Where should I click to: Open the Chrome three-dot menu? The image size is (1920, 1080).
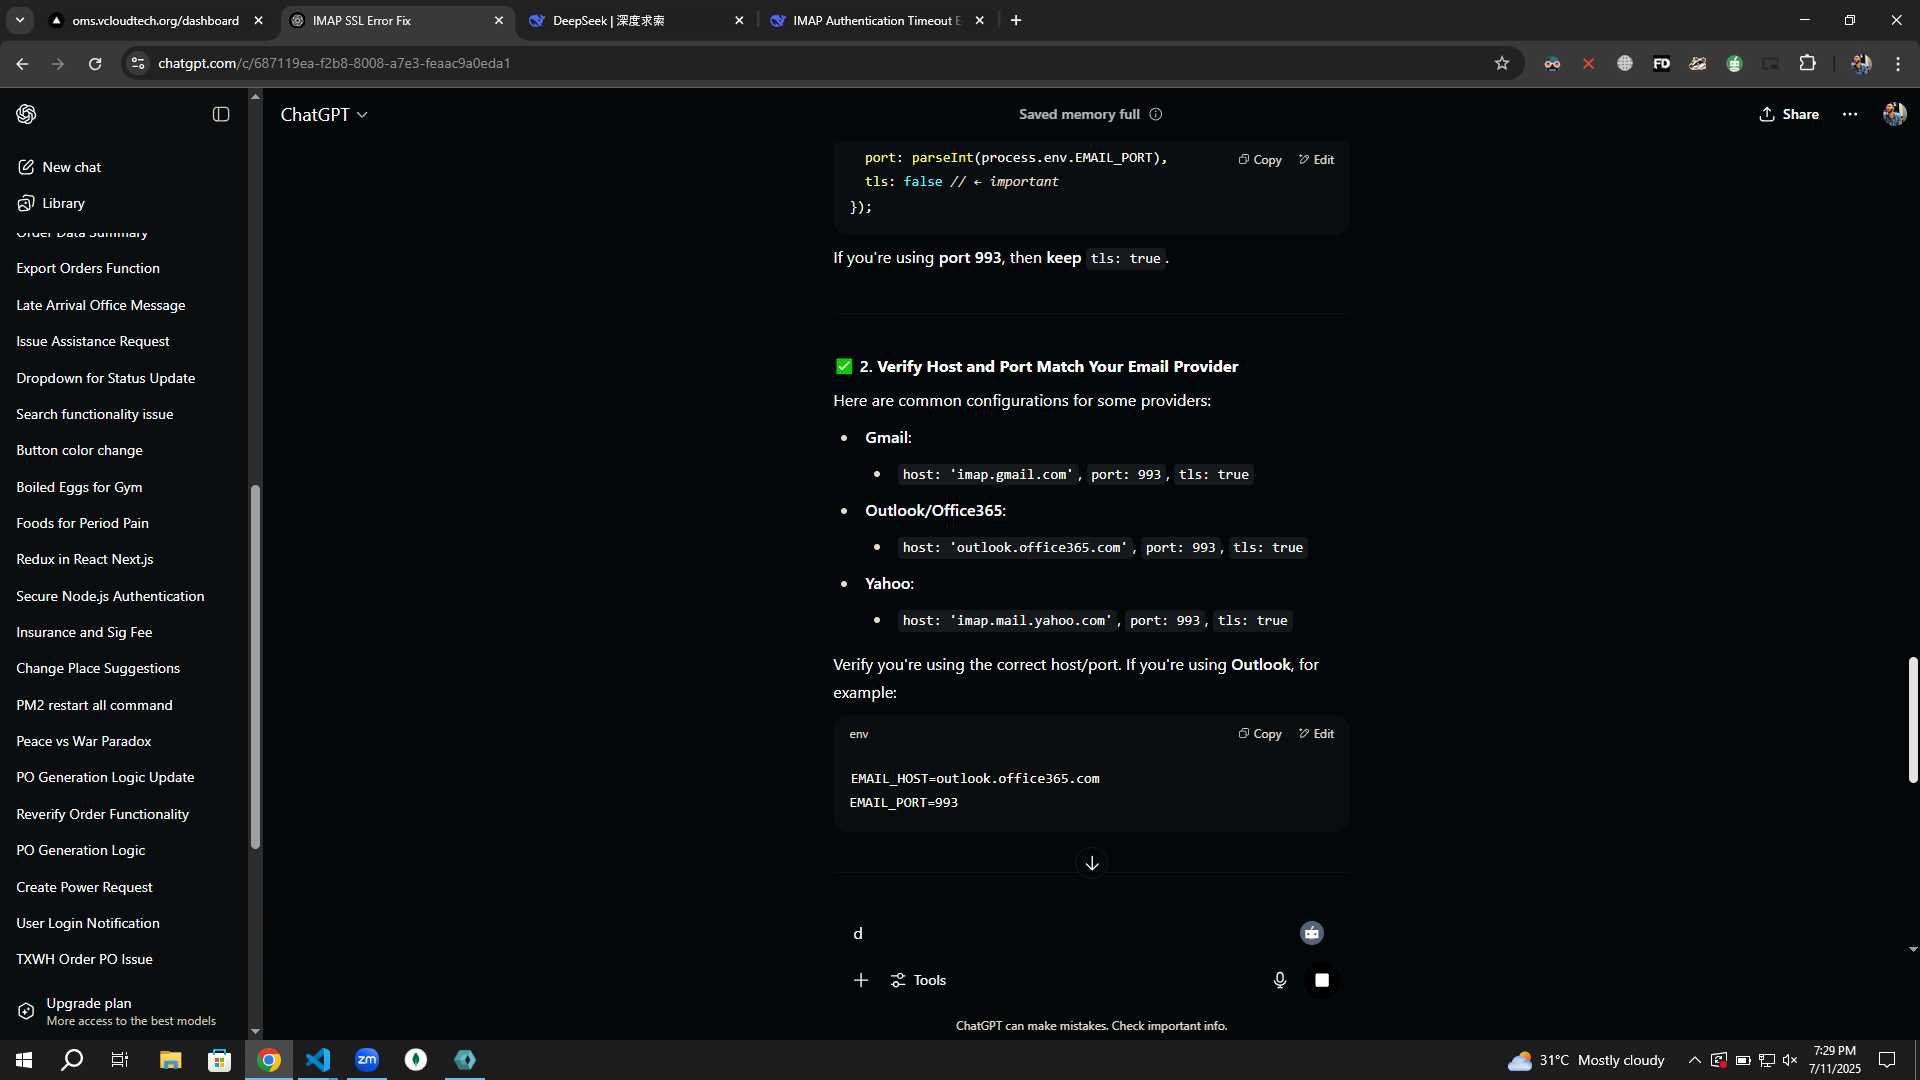[x=1898, y=63]
